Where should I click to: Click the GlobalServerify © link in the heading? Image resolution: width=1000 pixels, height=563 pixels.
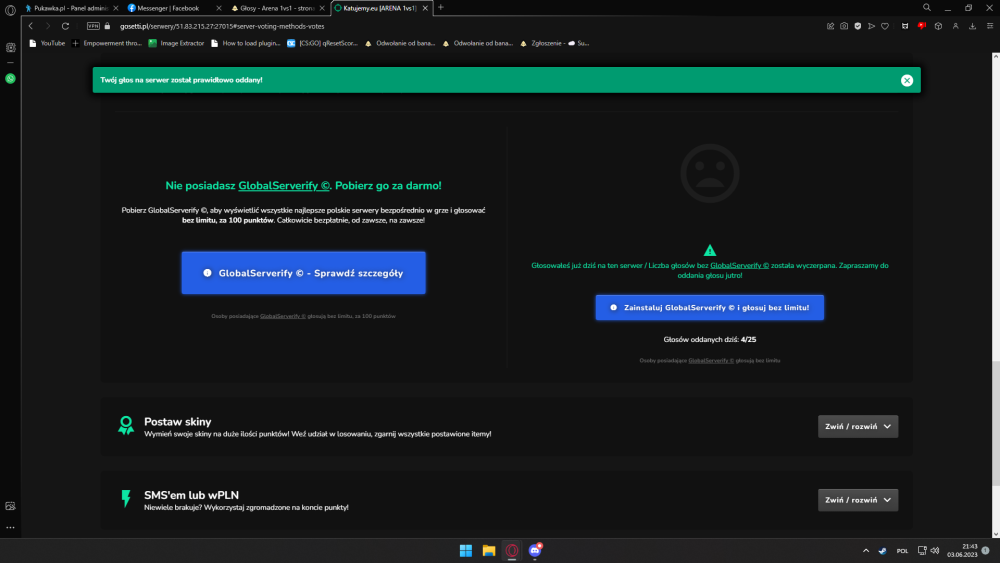[x=284, y=186]
